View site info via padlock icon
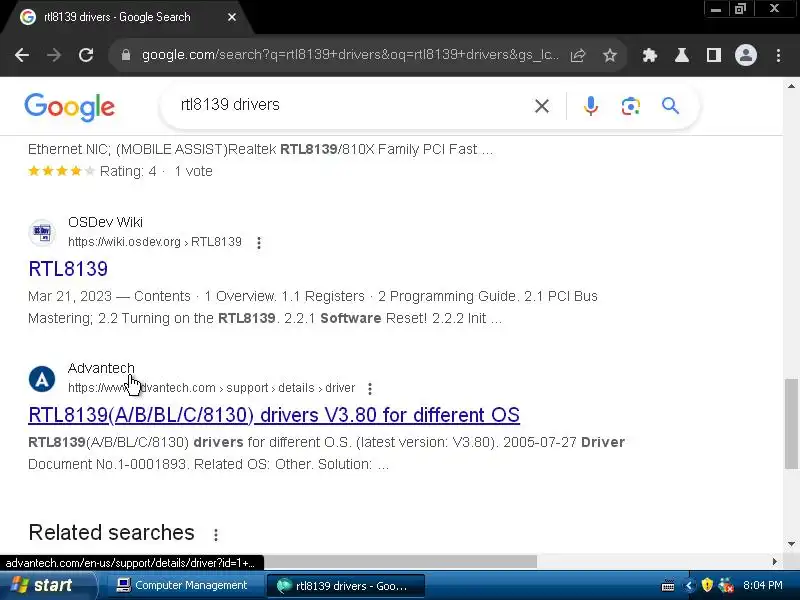The image size is (800, 600). point(126,55)
